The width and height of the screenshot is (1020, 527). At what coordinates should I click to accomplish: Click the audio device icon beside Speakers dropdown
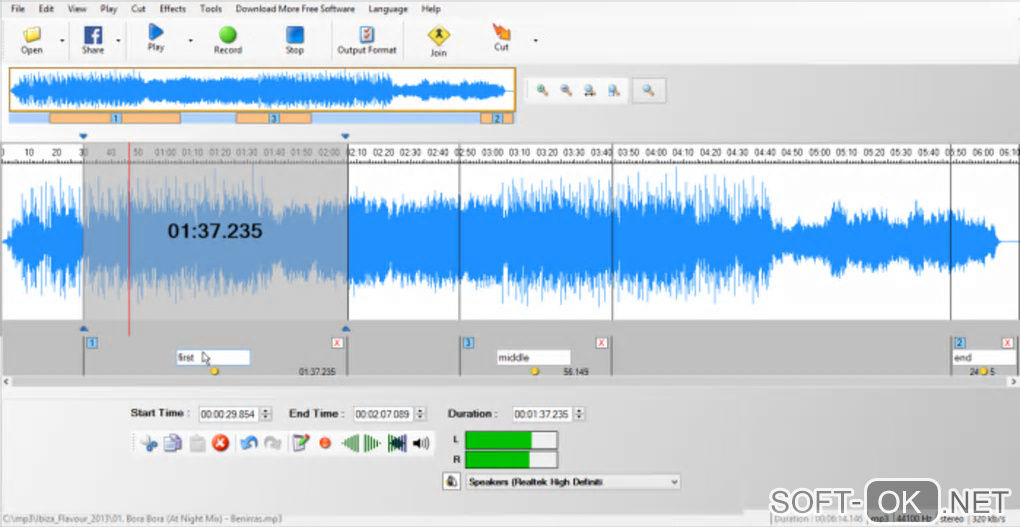(x=450, y=482)
